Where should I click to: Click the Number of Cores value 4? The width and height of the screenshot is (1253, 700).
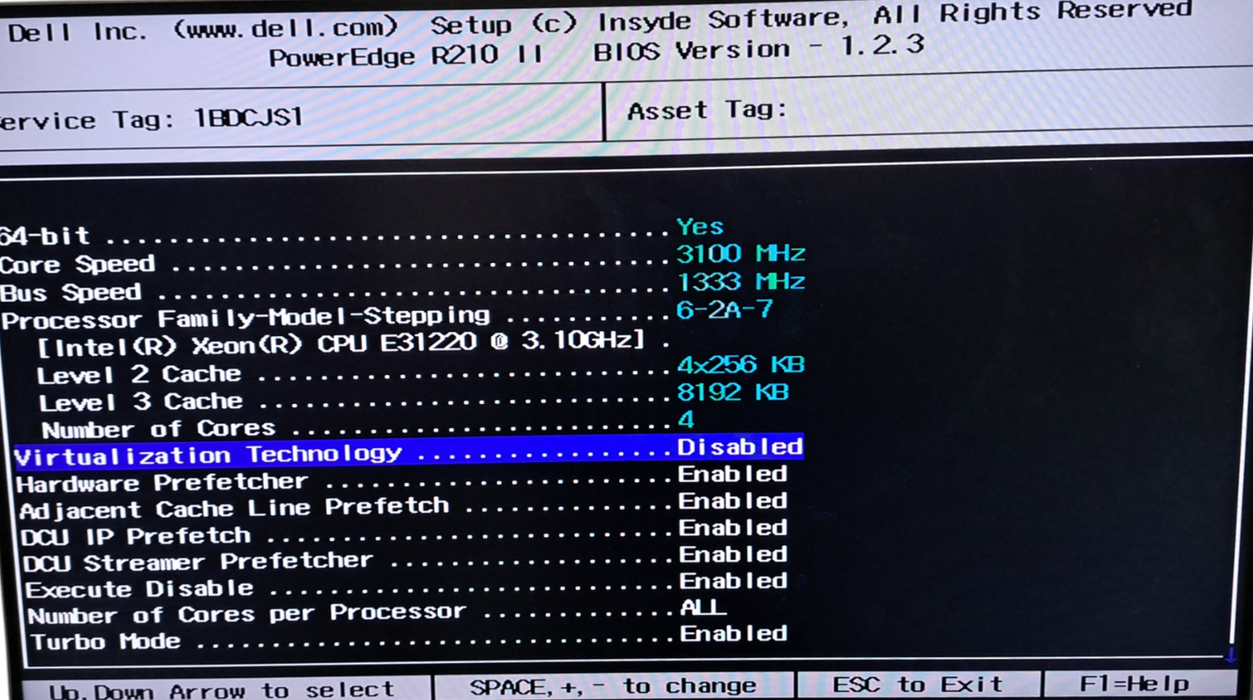click(686, 419)
